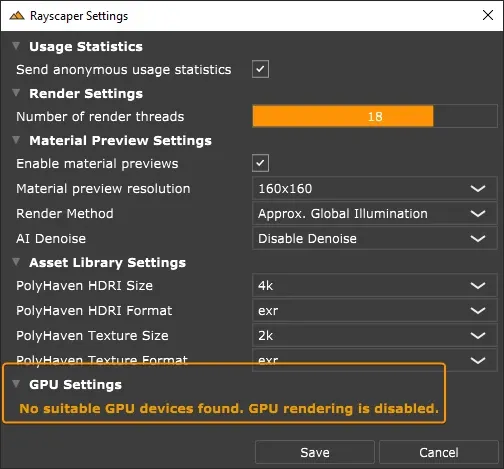Collapse the Usage Statistics section
Viewport: 504px width, 469px height.
(x=16, y=46)
